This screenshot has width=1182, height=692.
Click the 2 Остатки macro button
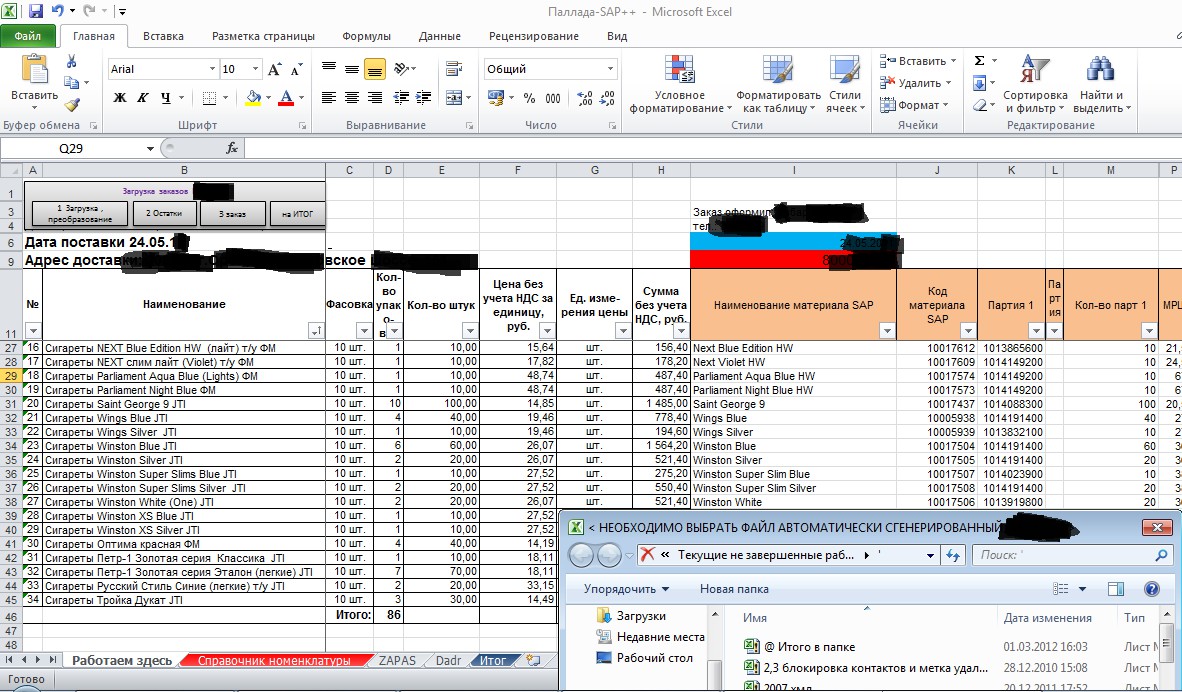pyautogui.click(x=164, y=213)
